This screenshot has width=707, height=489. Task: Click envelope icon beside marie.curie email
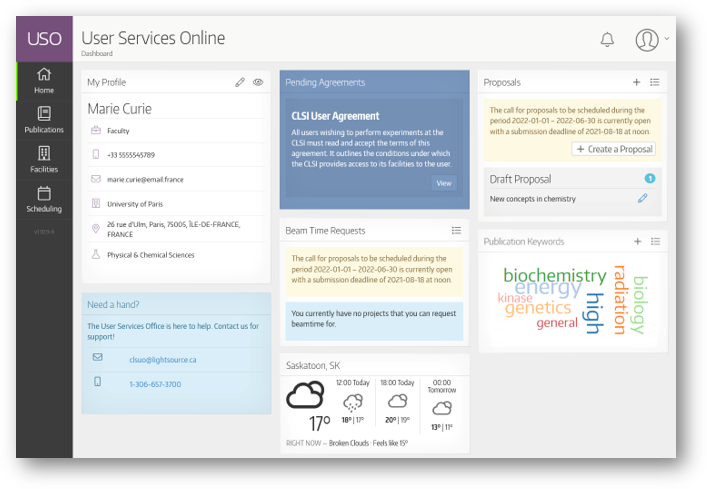[x=96, y=179]
